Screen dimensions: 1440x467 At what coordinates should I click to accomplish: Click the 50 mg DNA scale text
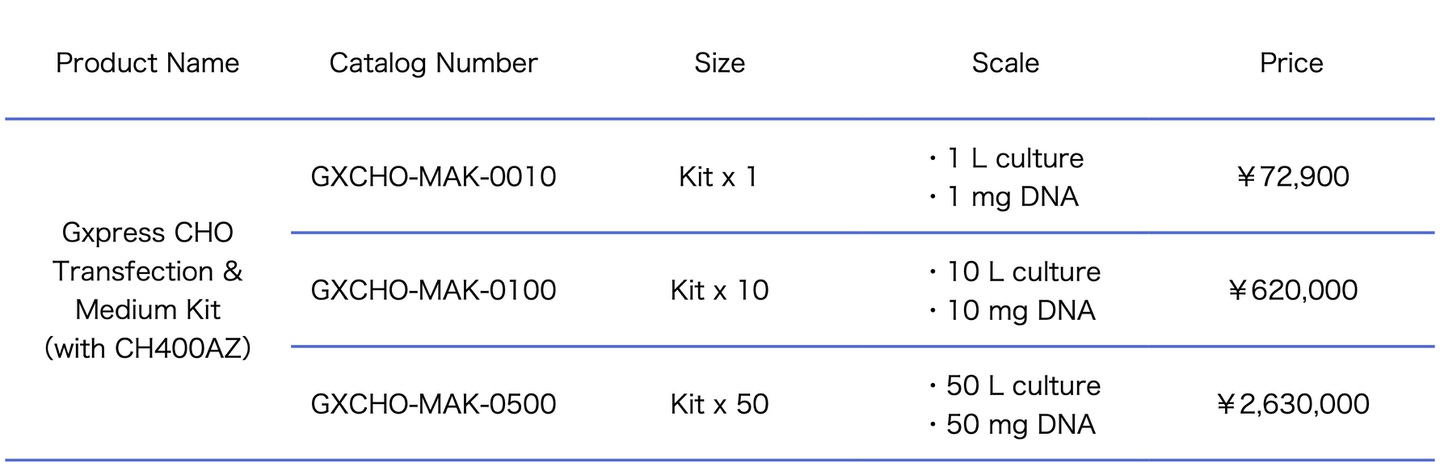coord(1018,424)
